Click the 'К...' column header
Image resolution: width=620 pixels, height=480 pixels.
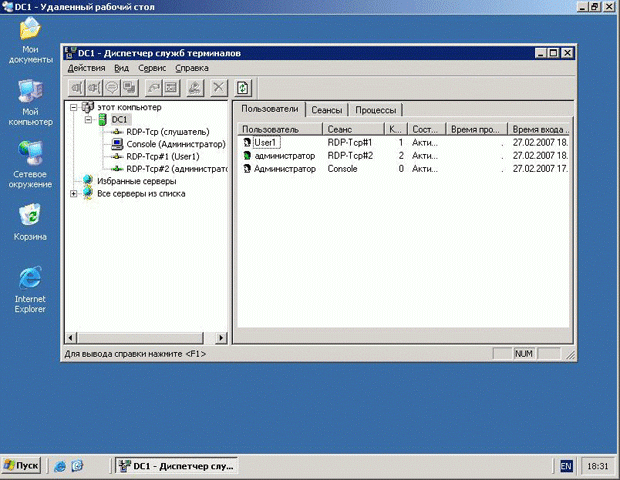point(396,129)
